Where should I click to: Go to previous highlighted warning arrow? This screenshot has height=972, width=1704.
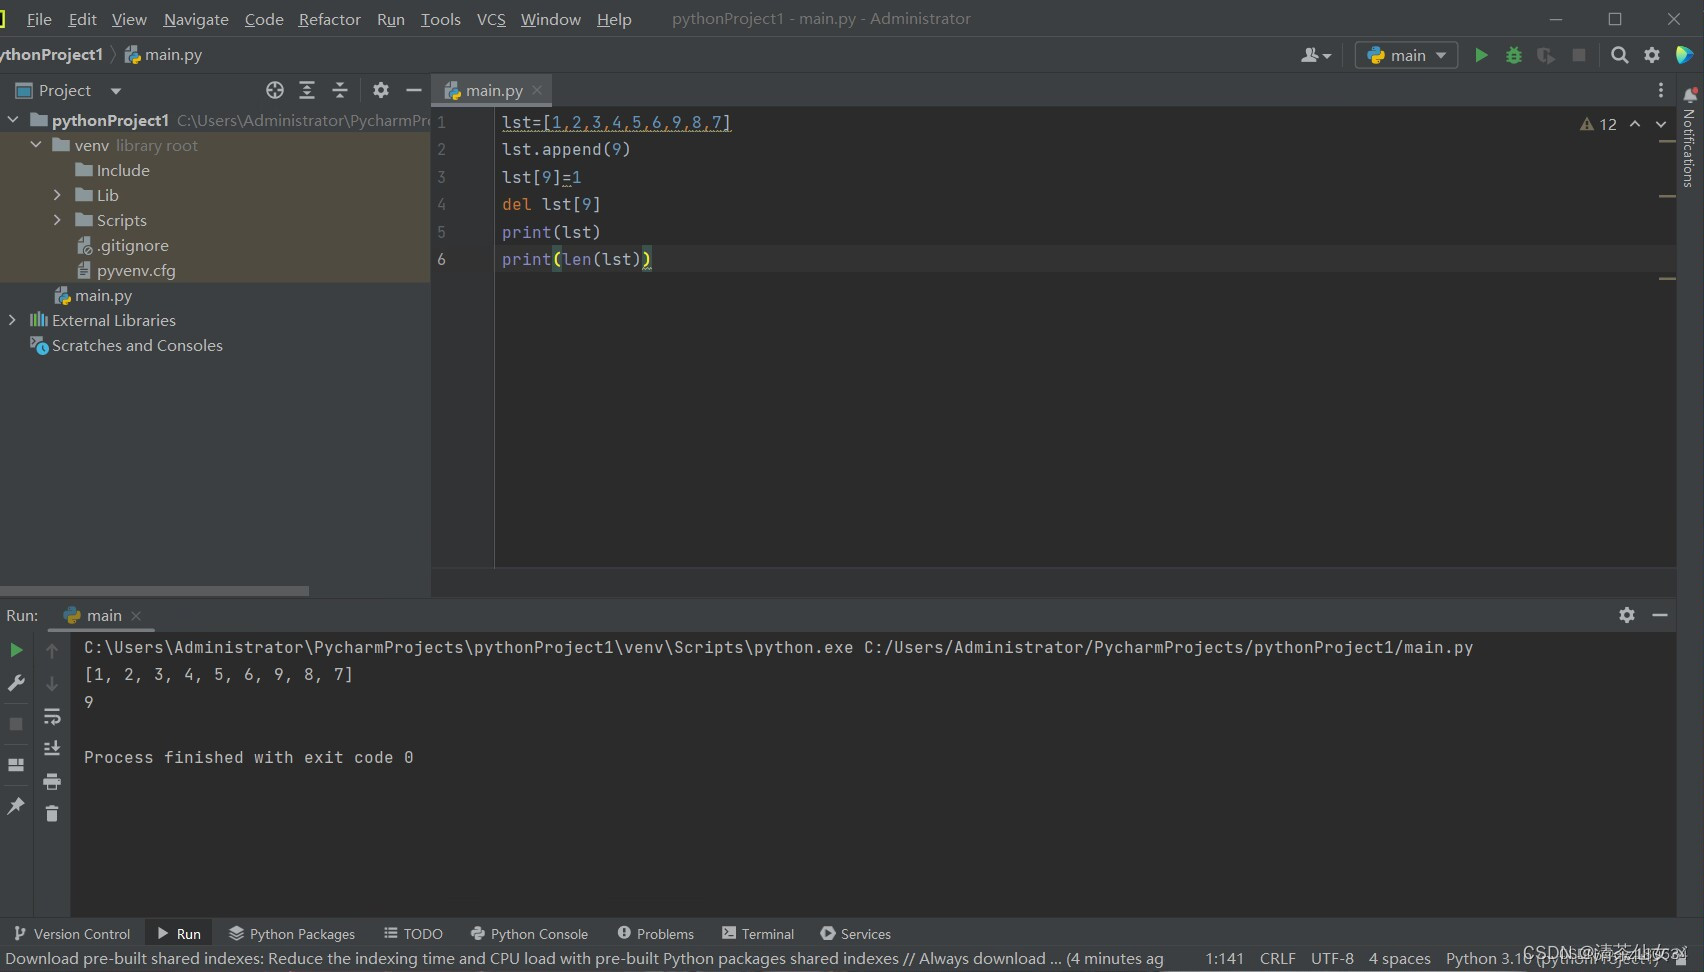pos(1635,124)
